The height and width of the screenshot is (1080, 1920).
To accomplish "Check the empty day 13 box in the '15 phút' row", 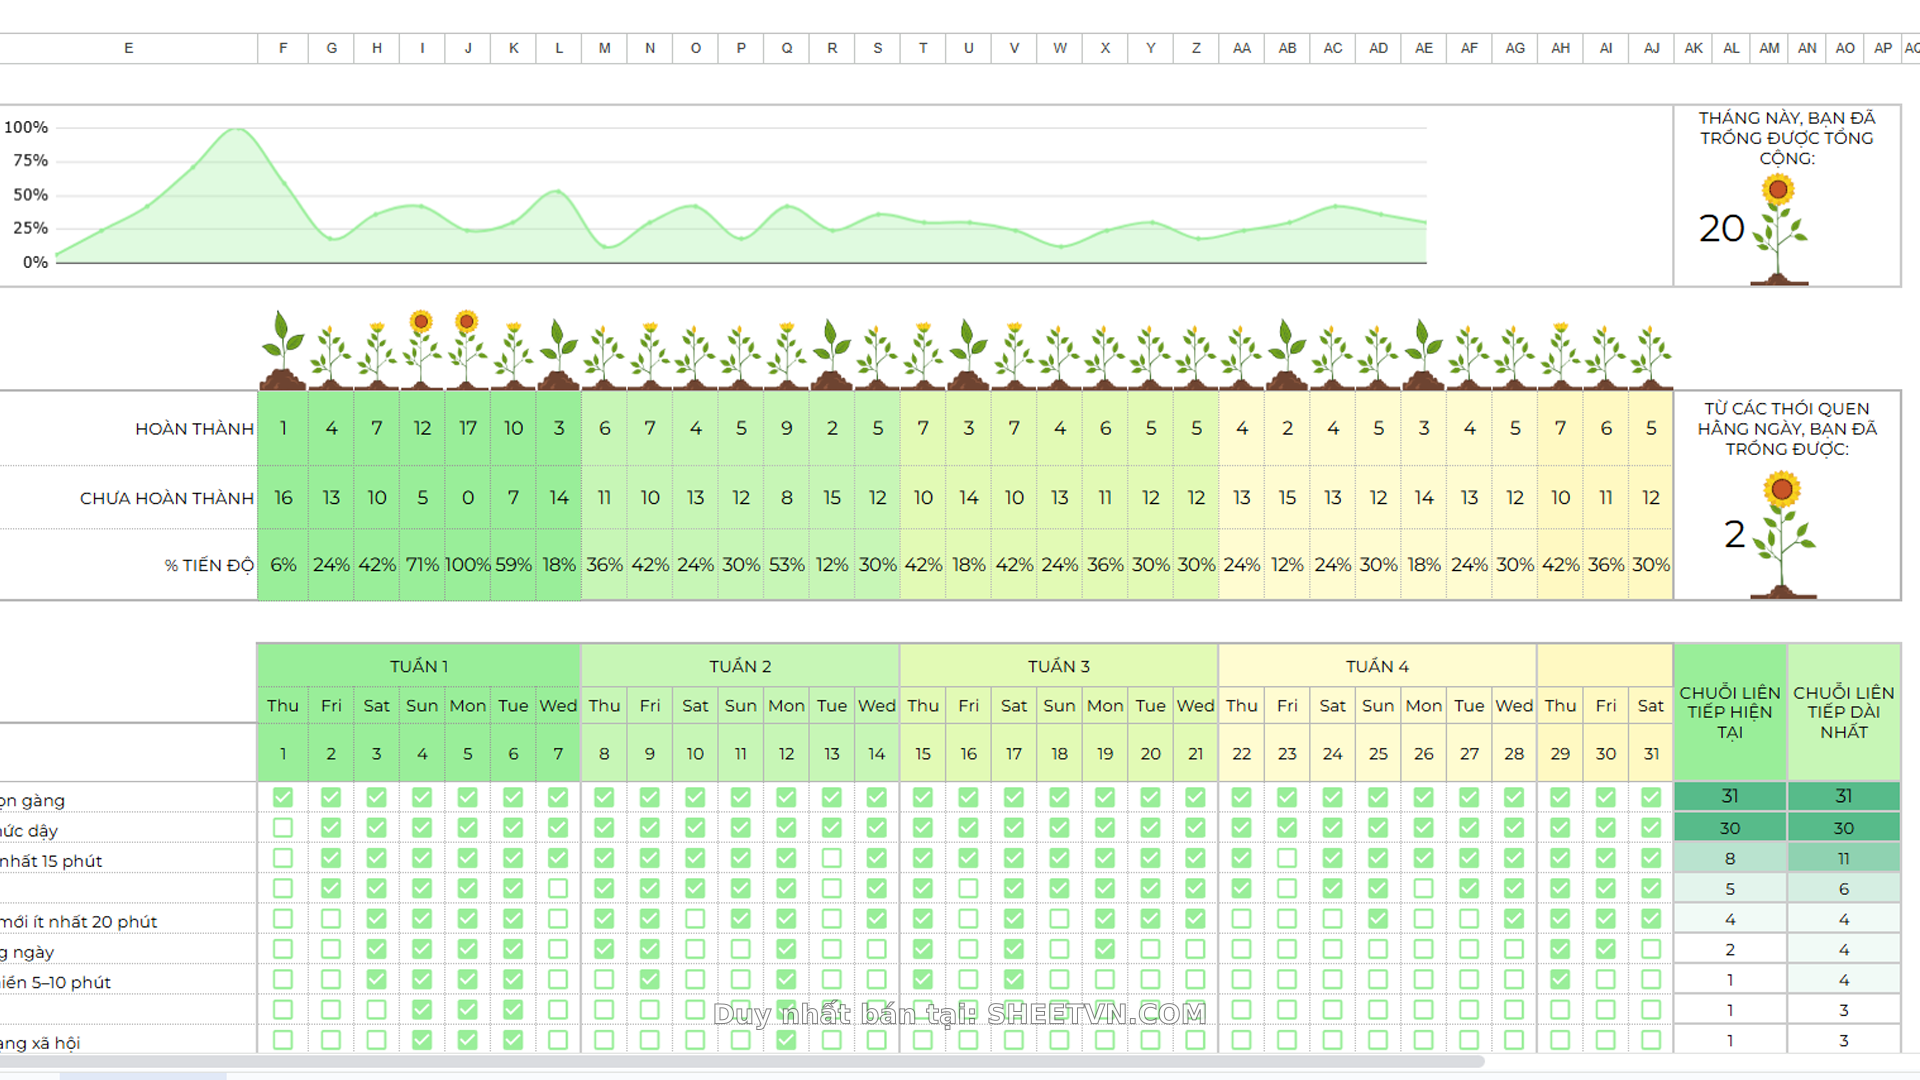I will pyautogui.click(x=831, y=858).
